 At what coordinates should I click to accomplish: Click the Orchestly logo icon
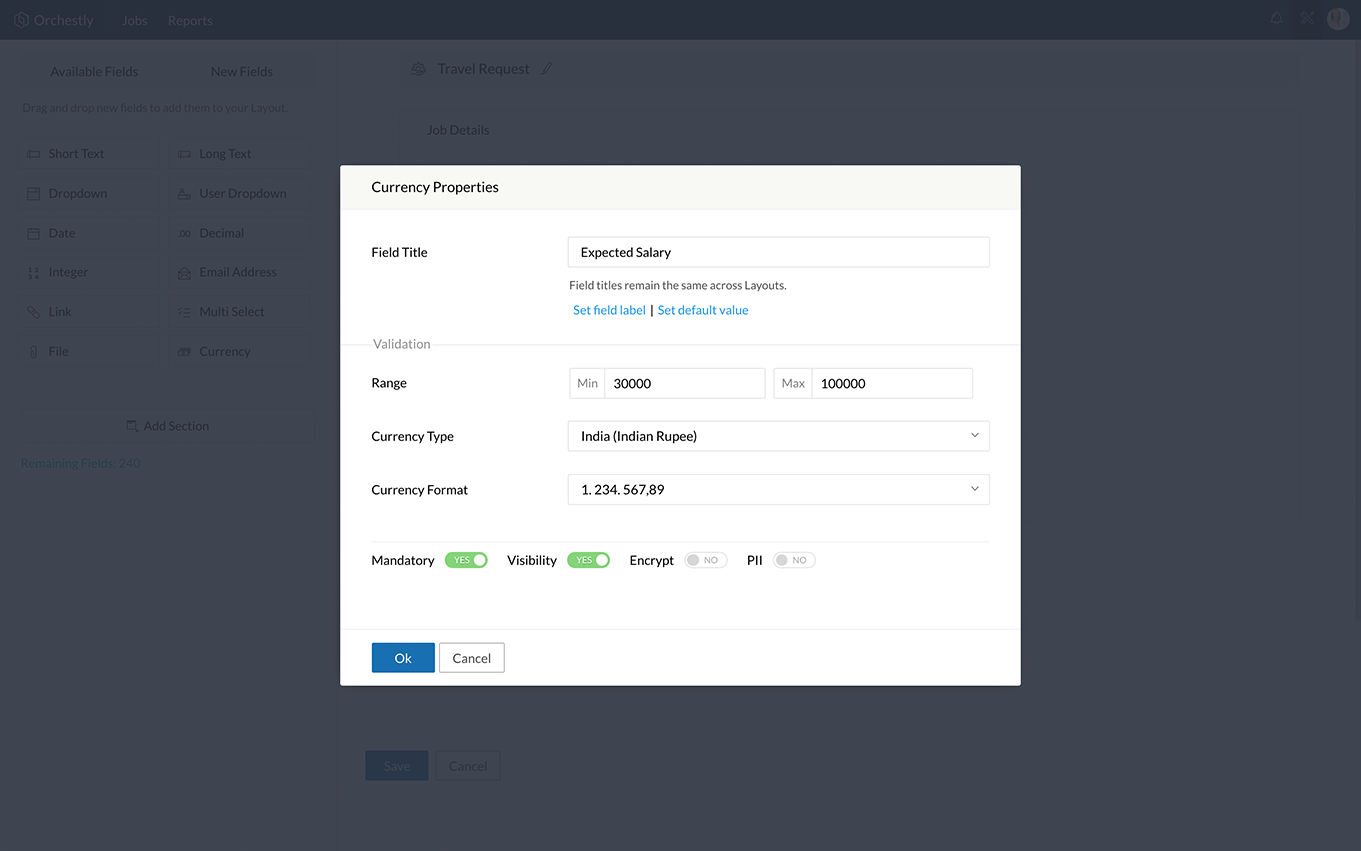(21, 20)
